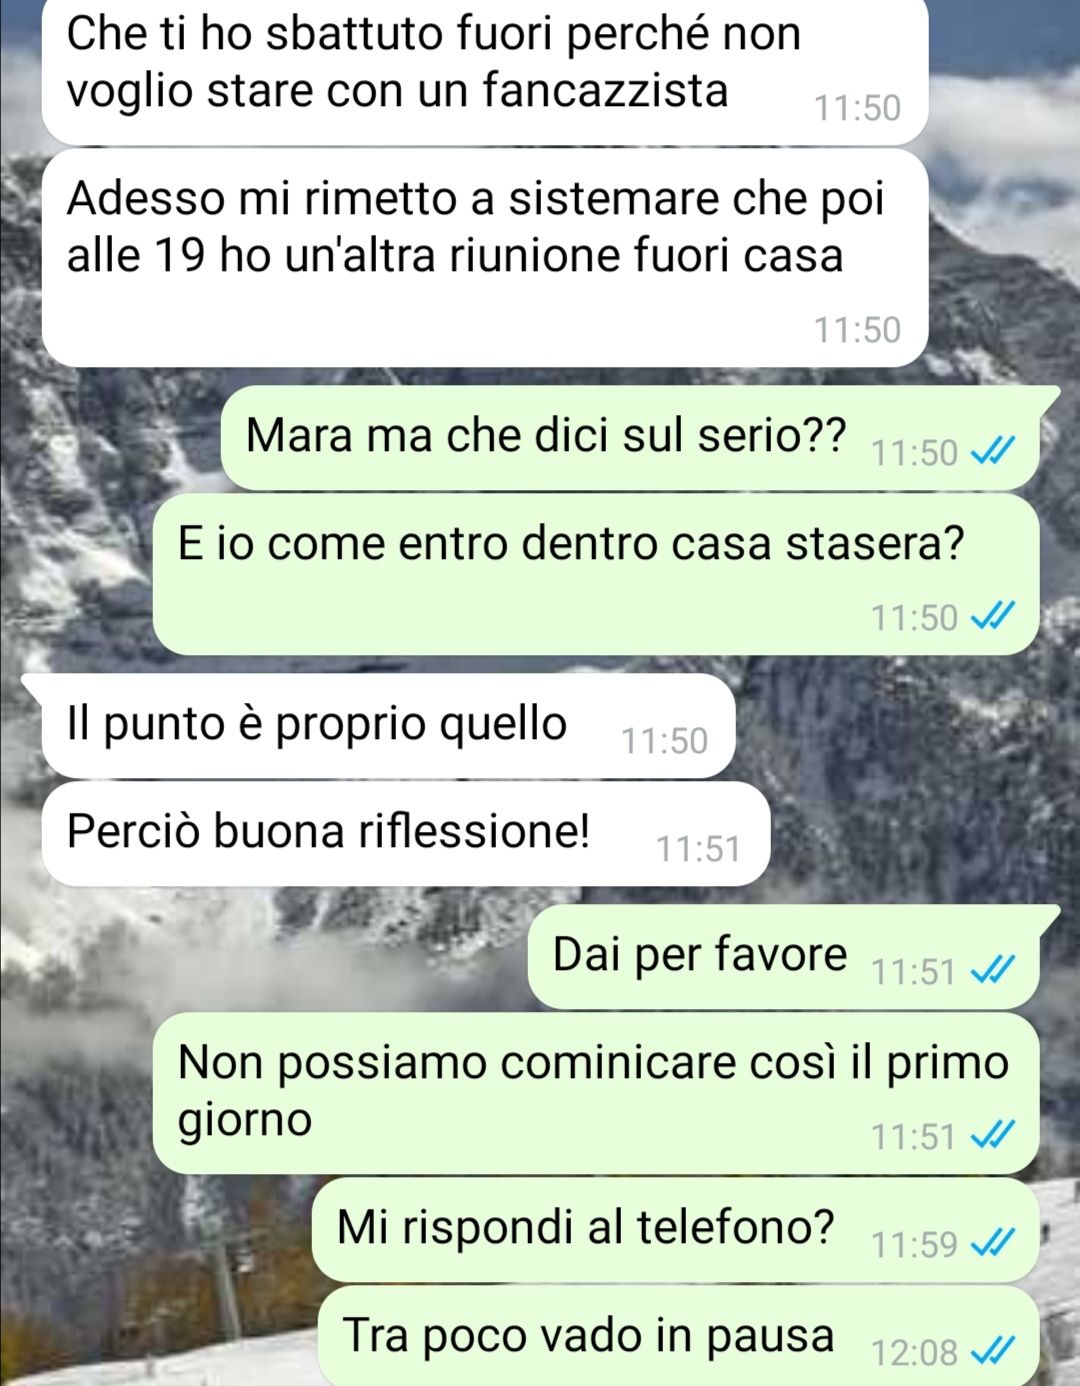1080x1386 pixels.
Task: Tap double-check icon beside 'Dai per favore'
Action: tap(993, 971)
